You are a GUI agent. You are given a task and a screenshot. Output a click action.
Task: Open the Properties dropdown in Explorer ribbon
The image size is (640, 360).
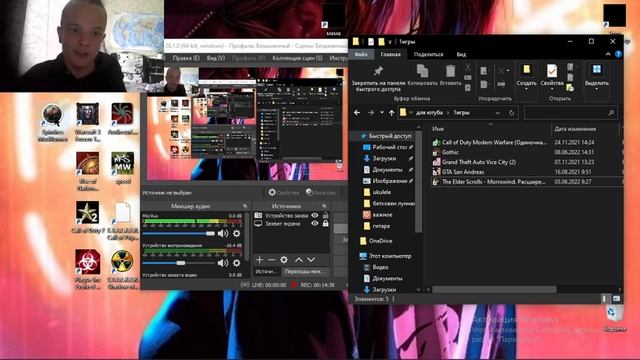(552, 78)
